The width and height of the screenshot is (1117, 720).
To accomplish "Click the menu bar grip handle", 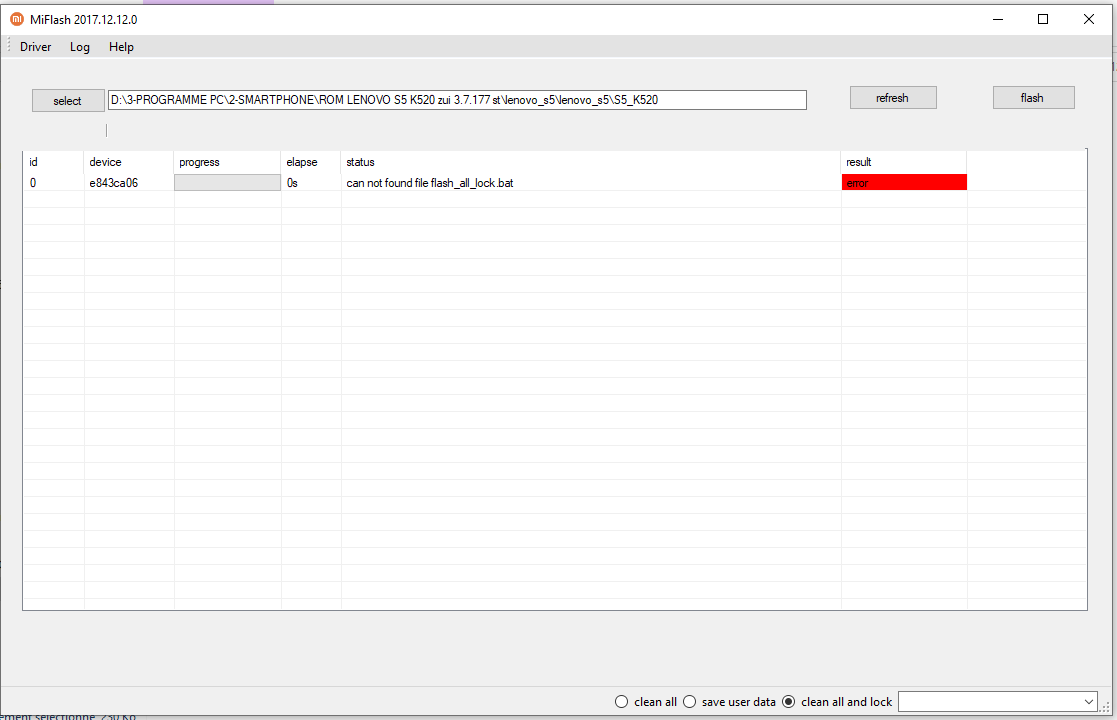I will coord(9,46).
